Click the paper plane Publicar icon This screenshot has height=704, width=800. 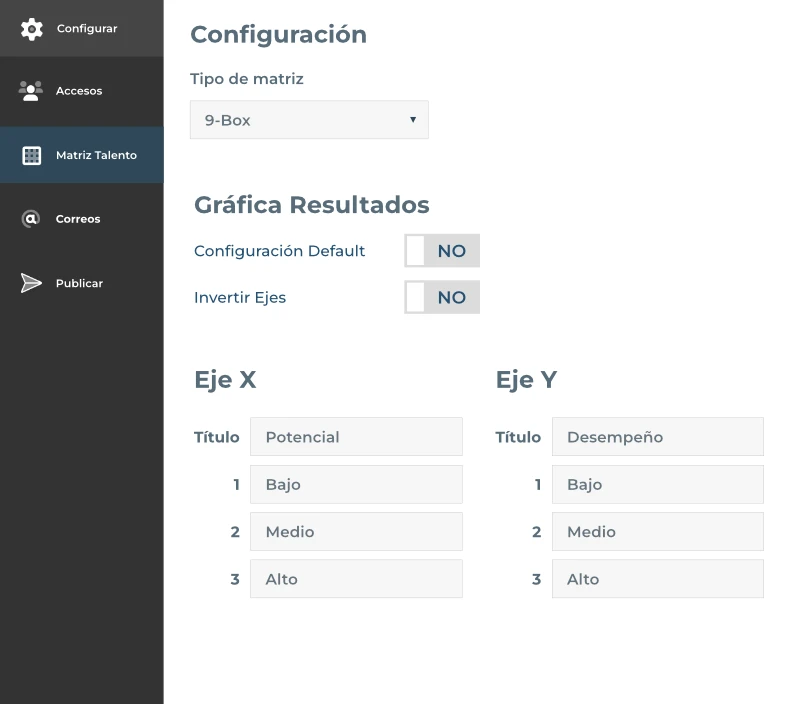coord(31,284)
